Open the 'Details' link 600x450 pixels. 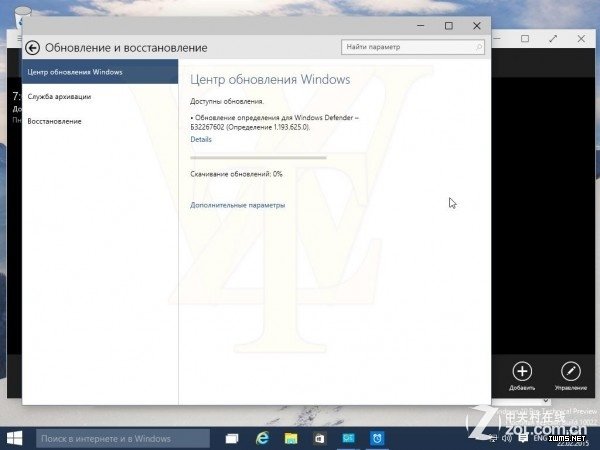[201, 139]
